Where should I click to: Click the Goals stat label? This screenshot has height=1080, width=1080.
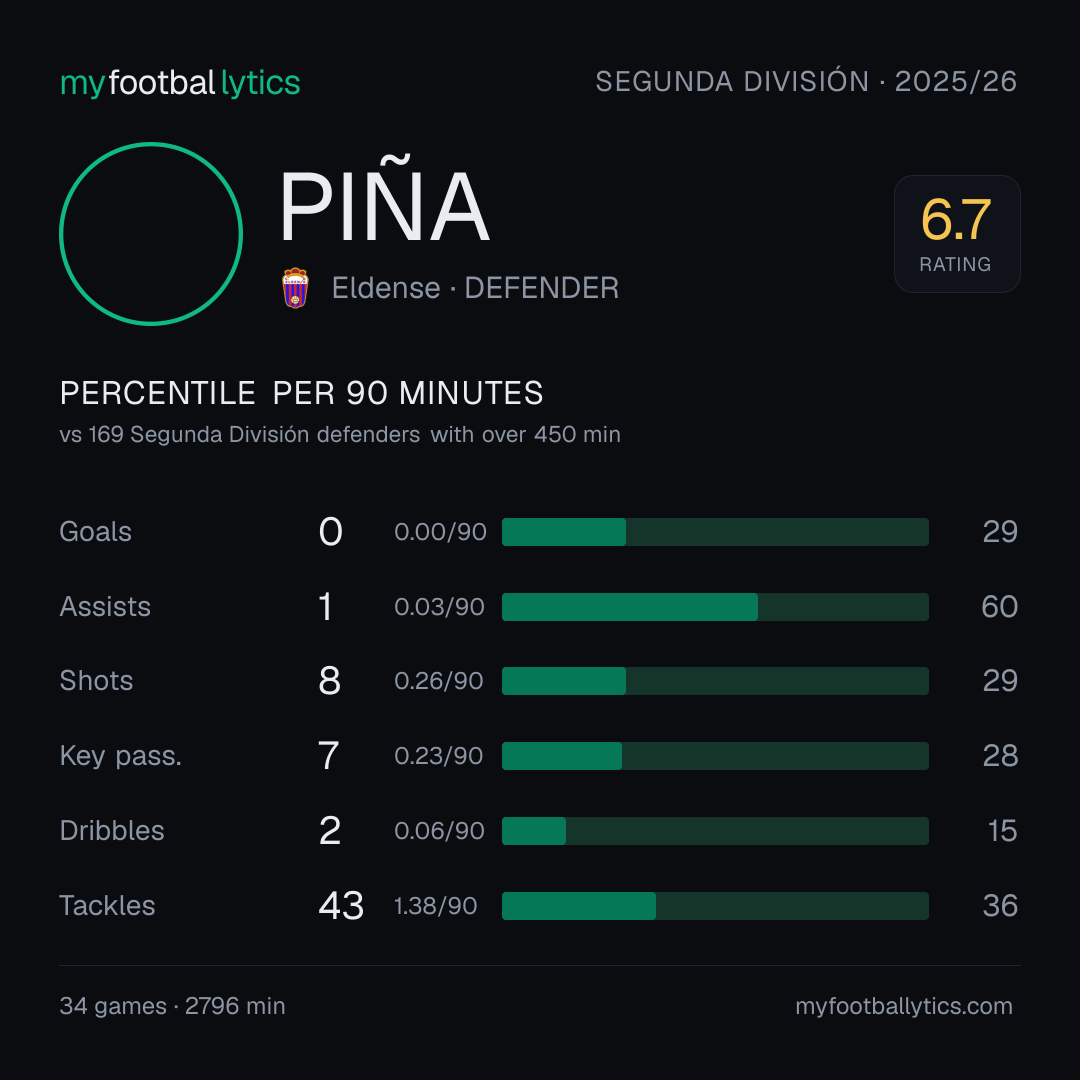tap(96, 532)
